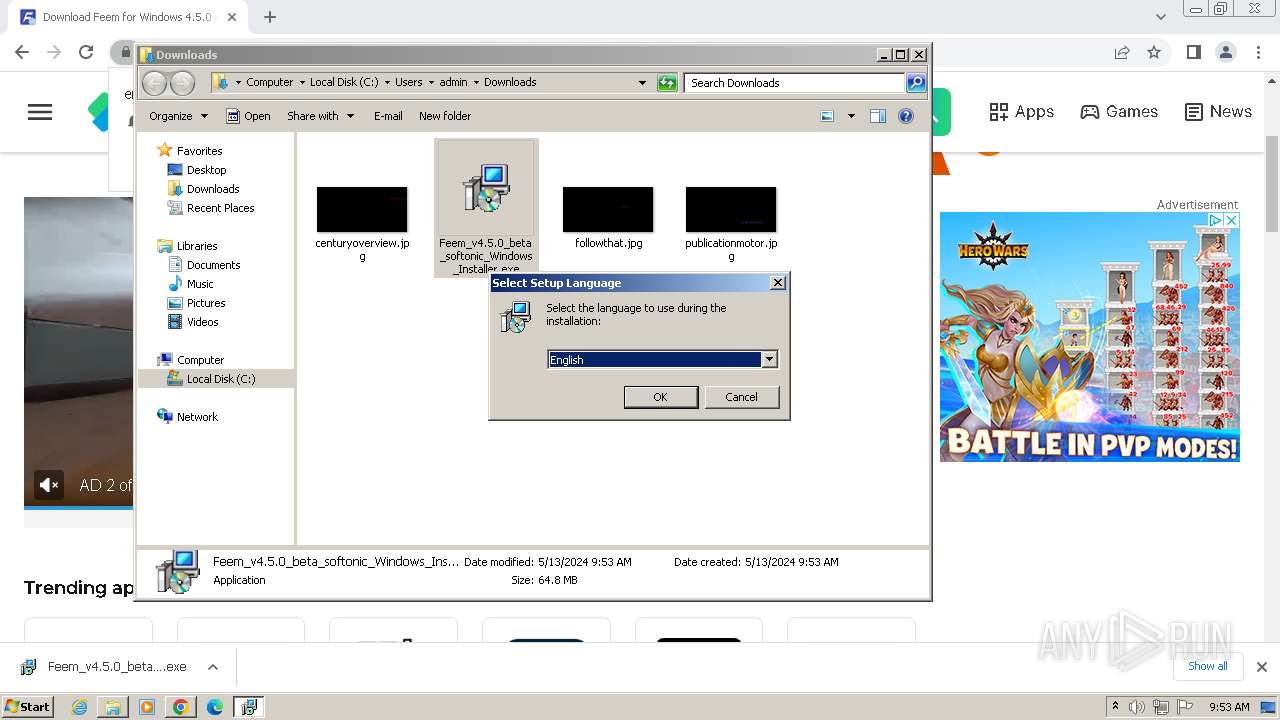Image resolution: width=1280 pixels, height=720 pixels.
Task: Open a new browser tab
Action: (x=270, y=17)
